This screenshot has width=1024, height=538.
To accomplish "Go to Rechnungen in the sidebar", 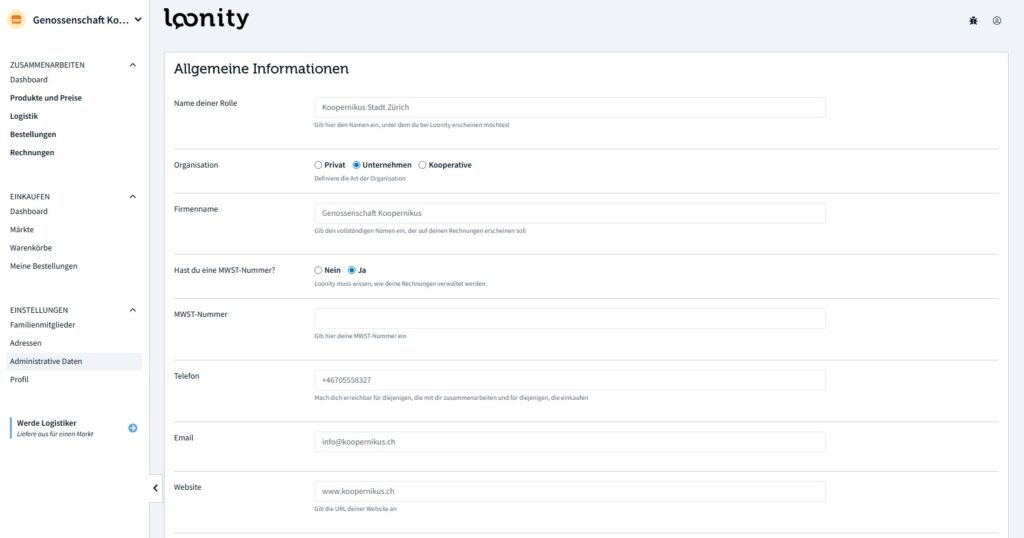I will (x=32, y=152).
